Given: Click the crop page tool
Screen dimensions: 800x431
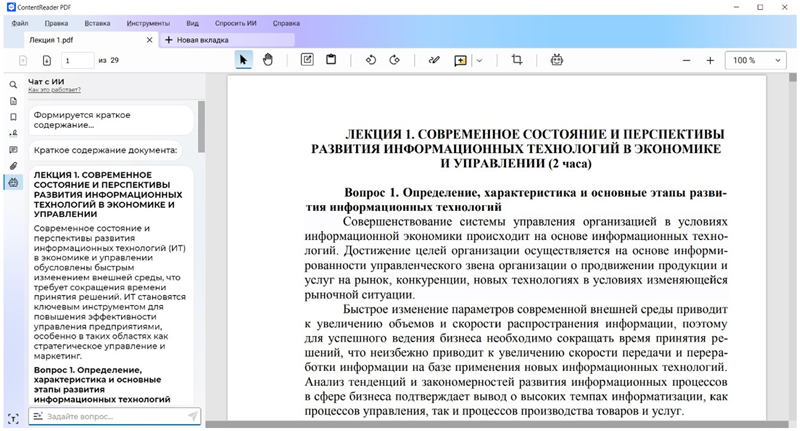Looking at the screenshot, I should (x=517, y=60).
